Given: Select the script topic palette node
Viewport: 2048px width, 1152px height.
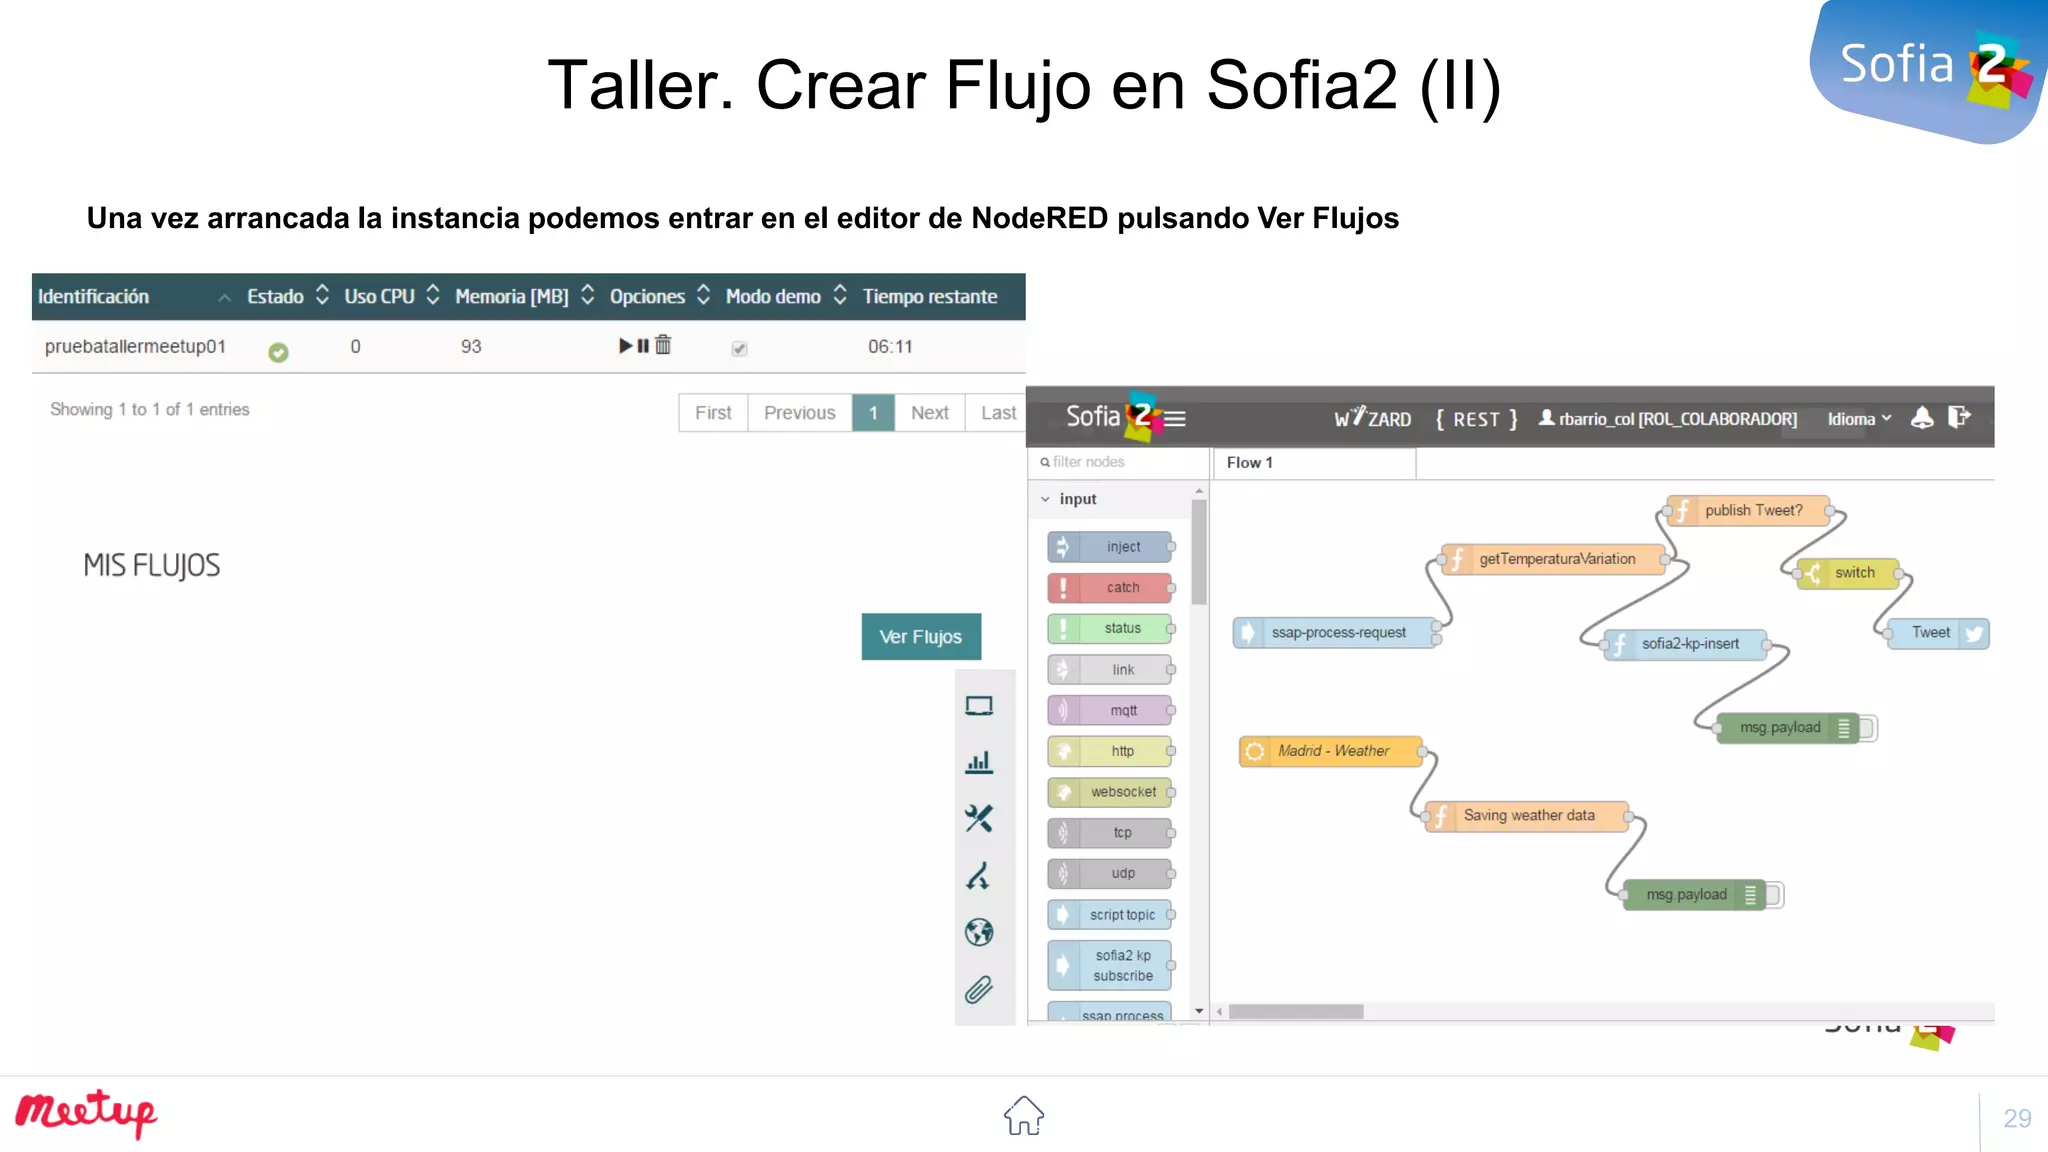Looking at the screenshot, I should [x=1110, y=915].
